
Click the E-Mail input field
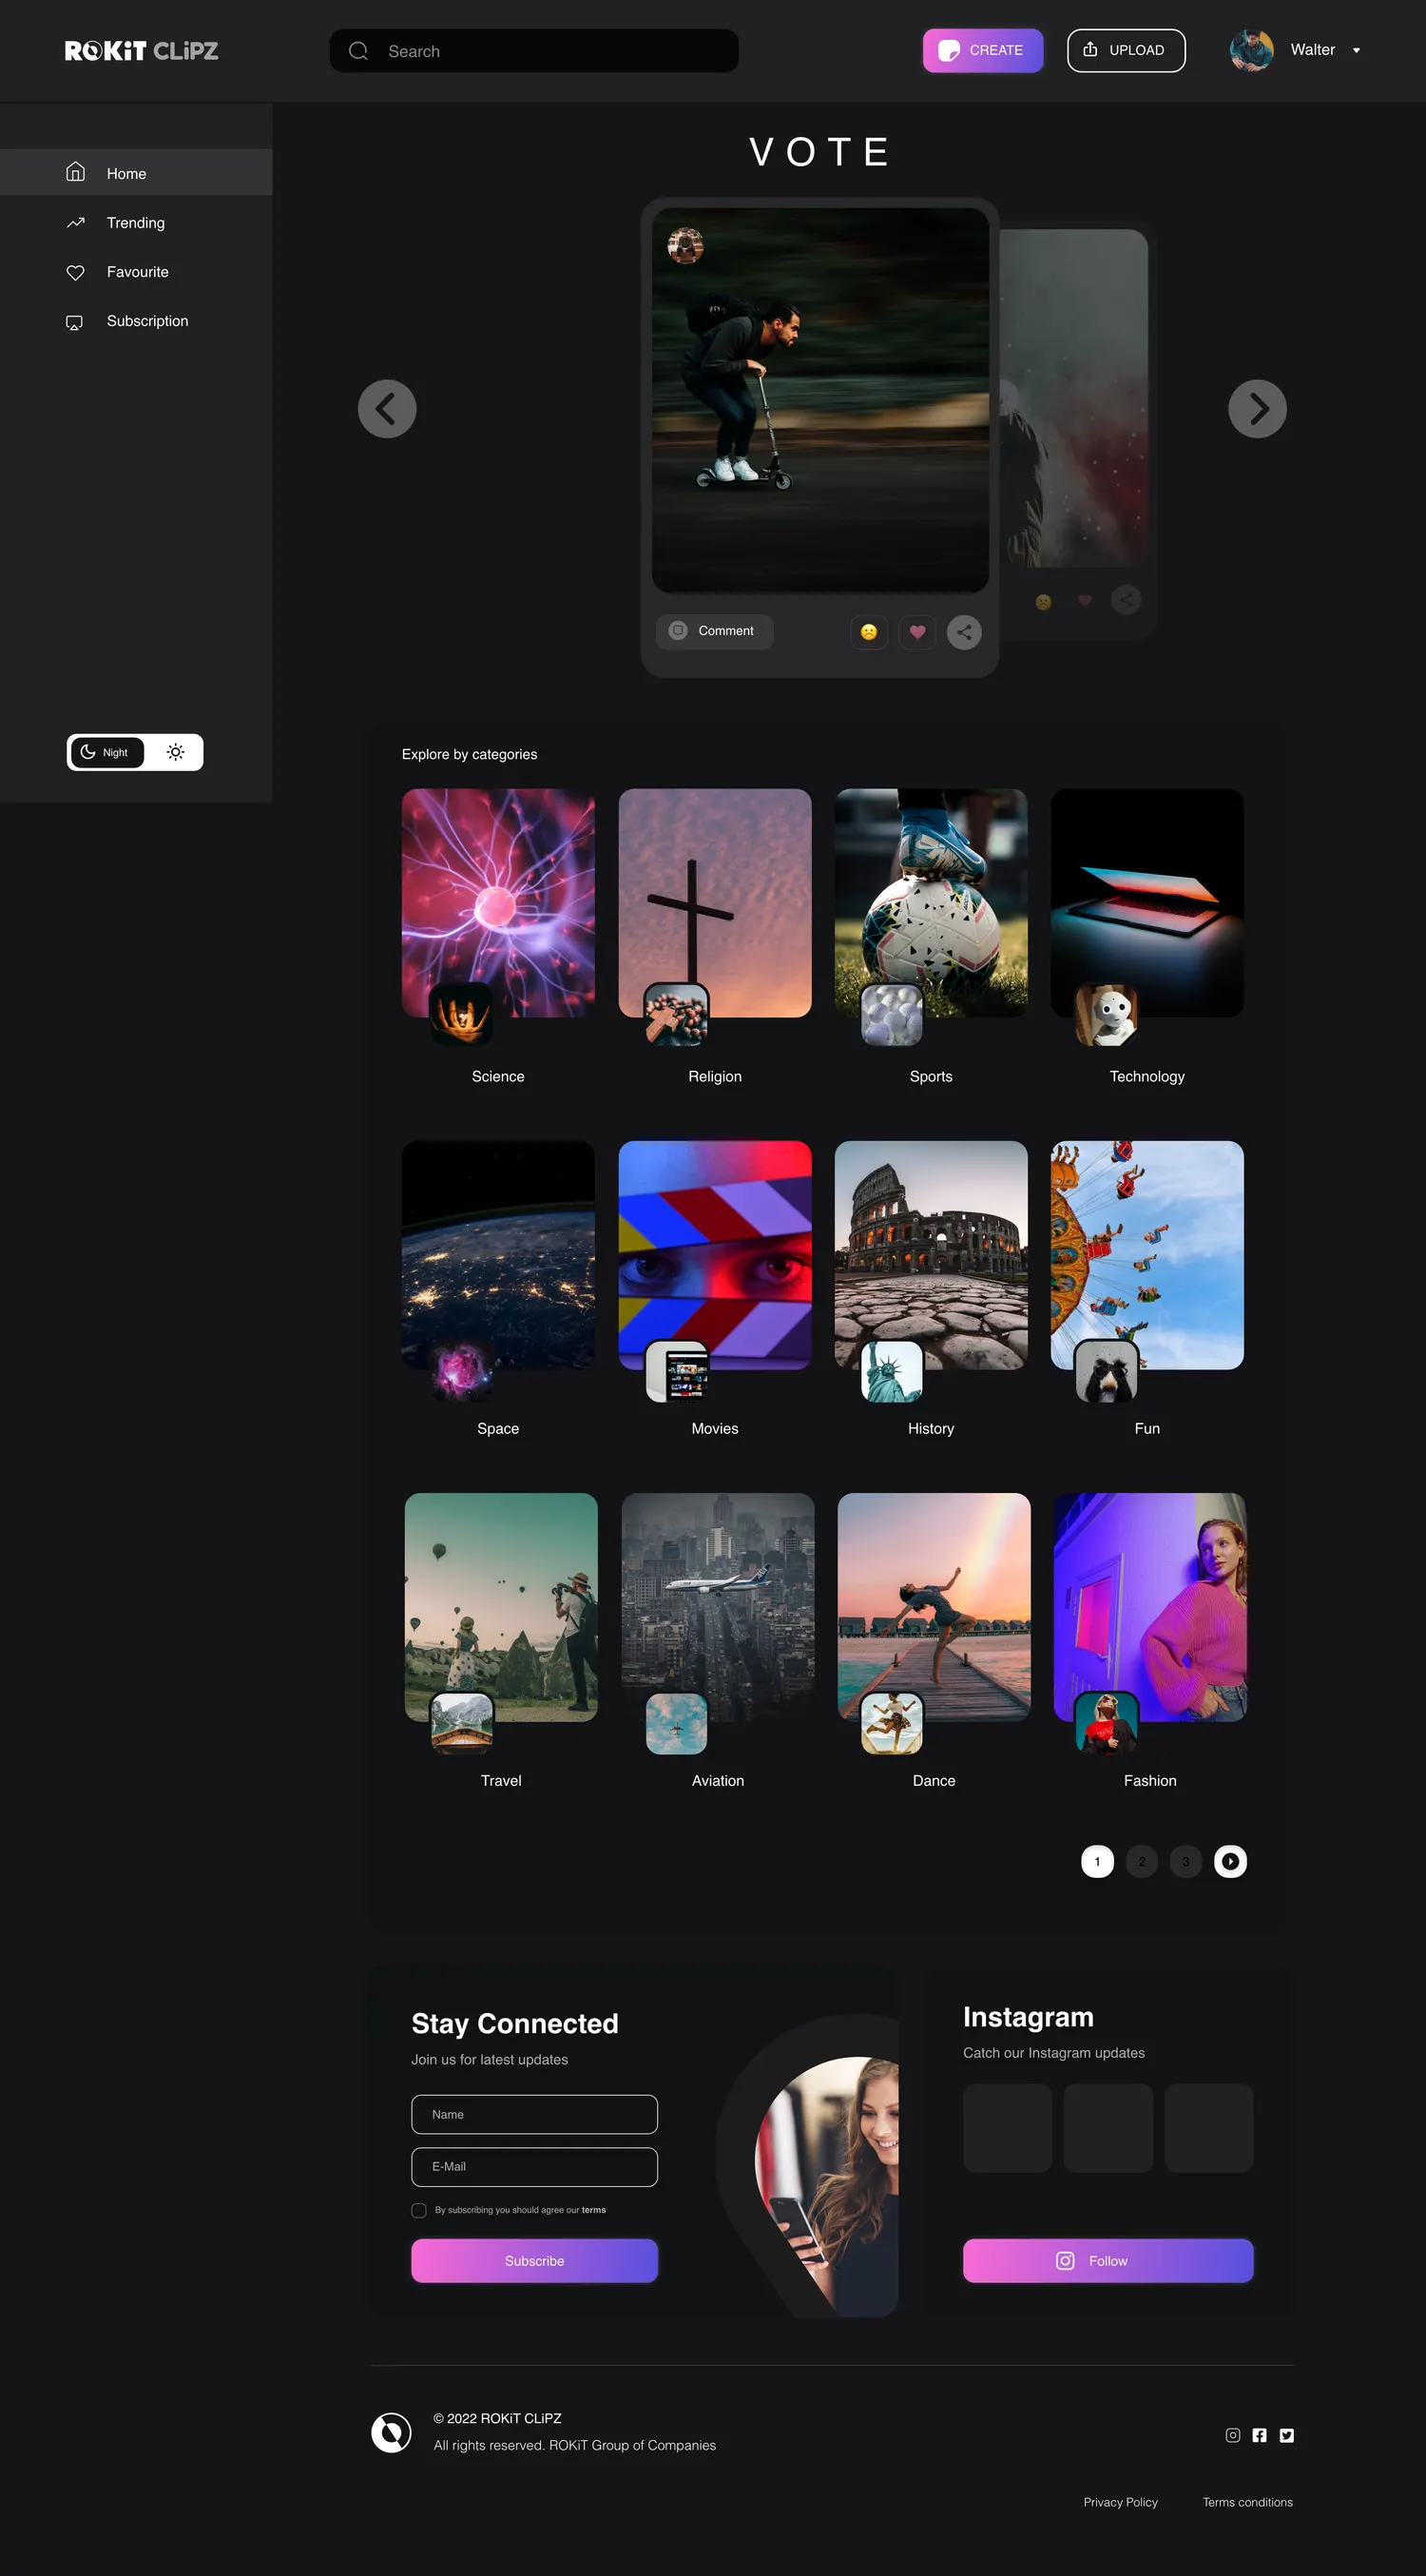pos(534,2166)
